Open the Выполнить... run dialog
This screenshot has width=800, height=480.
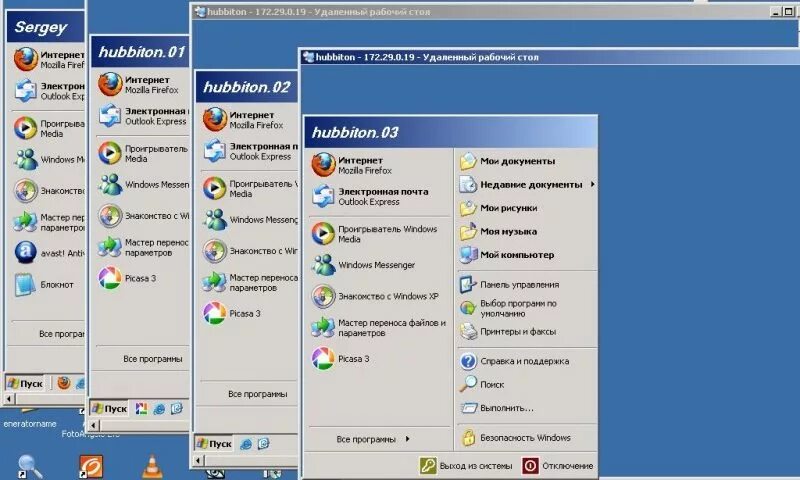click(526, 408)
